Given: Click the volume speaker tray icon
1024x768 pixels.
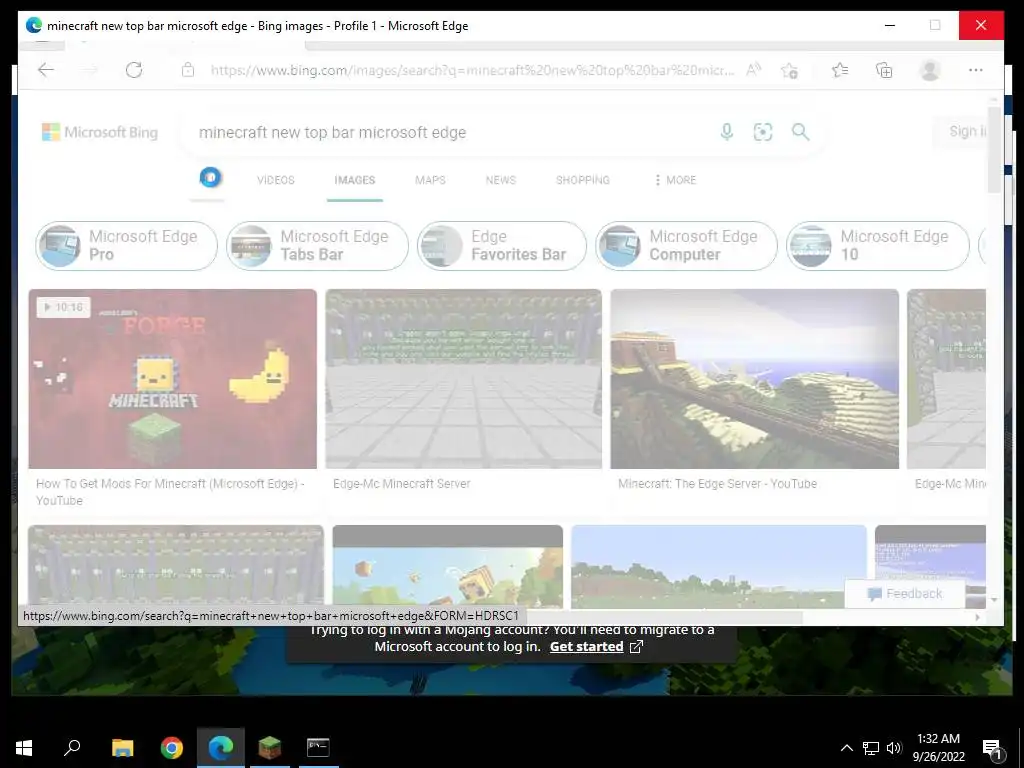Looking at the screenshot, I should pos(894,748).
